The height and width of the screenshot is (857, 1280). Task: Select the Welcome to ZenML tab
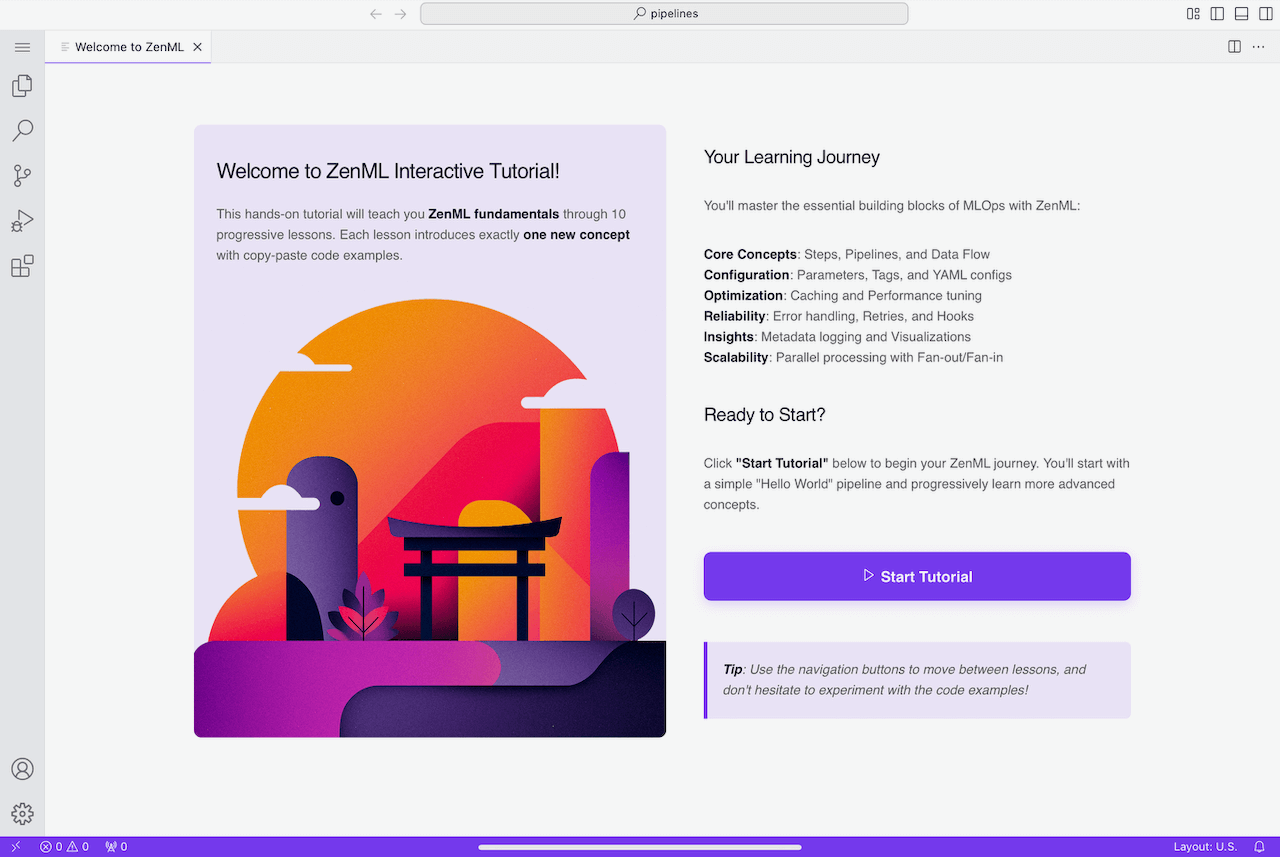pyautogui.click(x=129, y=47)
